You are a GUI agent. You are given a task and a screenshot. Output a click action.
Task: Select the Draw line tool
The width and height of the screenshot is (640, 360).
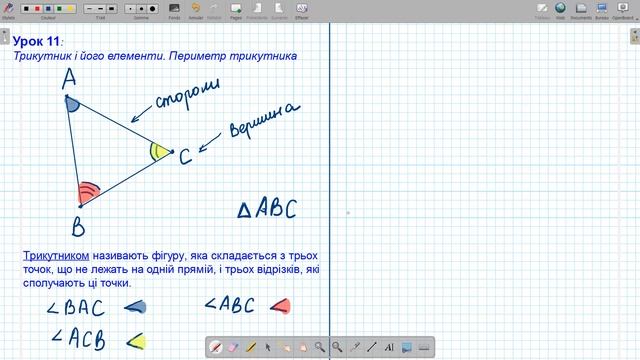coord(372,347)
